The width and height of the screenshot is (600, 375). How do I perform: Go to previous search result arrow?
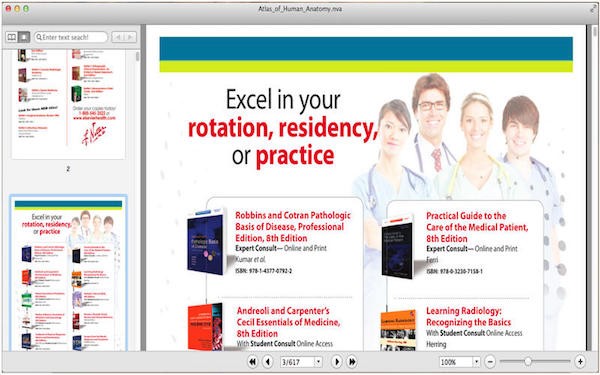pos(118,37)
